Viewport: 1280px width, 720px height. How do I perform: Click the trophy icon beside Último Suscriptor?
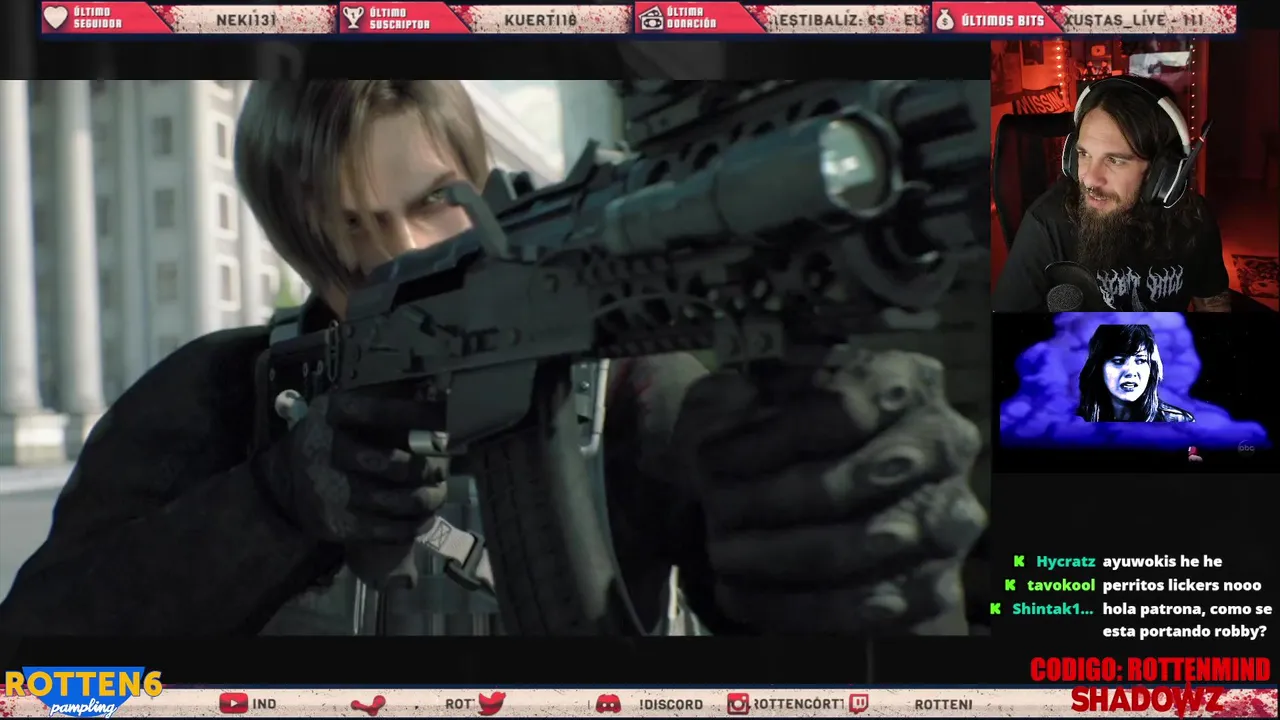353,18
